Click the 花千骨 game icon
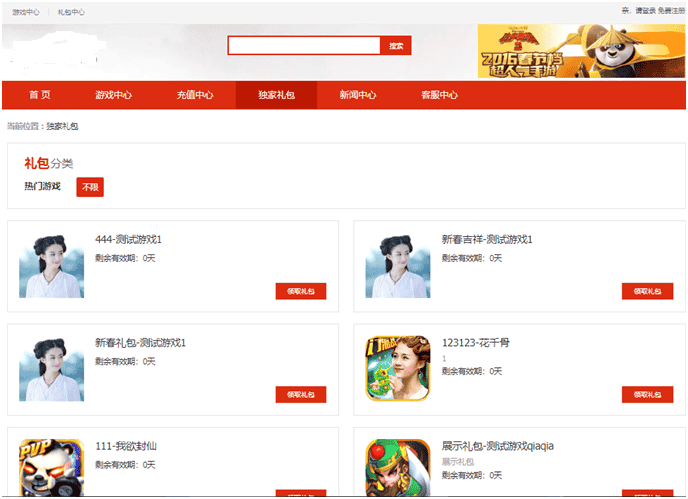Screen dimensions: 688x499 [x=398, y=369]
